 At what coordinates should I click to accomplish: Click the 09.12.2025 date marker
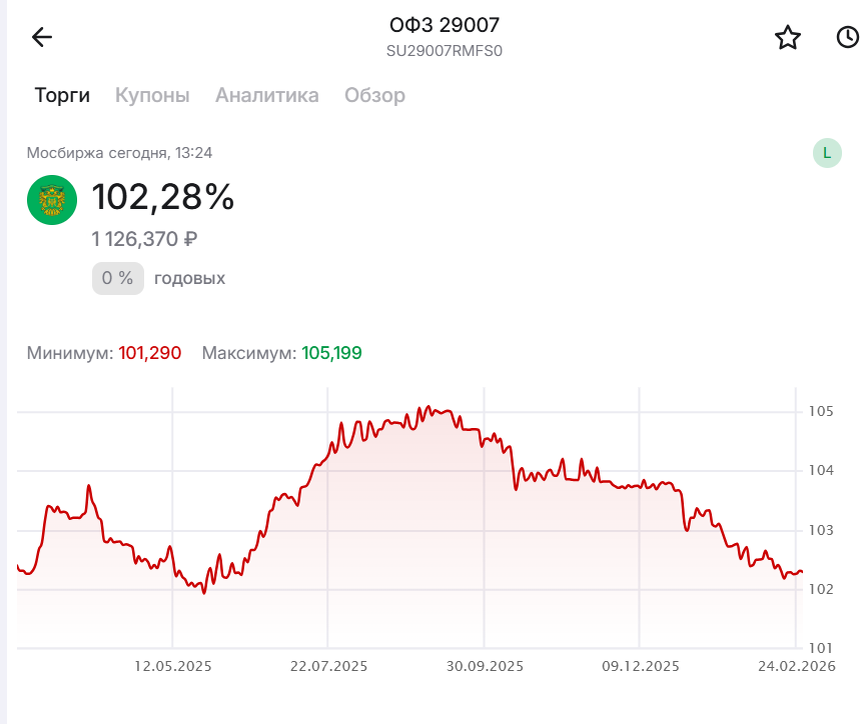coord(641,666)
